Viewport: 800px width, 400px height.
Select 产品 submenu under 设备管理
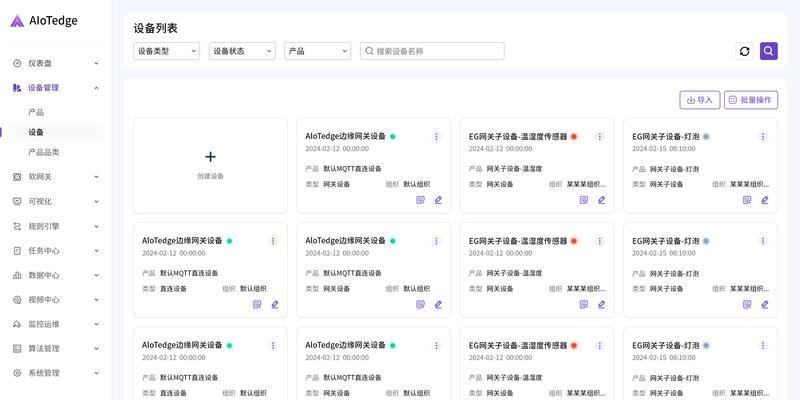click(x=36, y=112)
